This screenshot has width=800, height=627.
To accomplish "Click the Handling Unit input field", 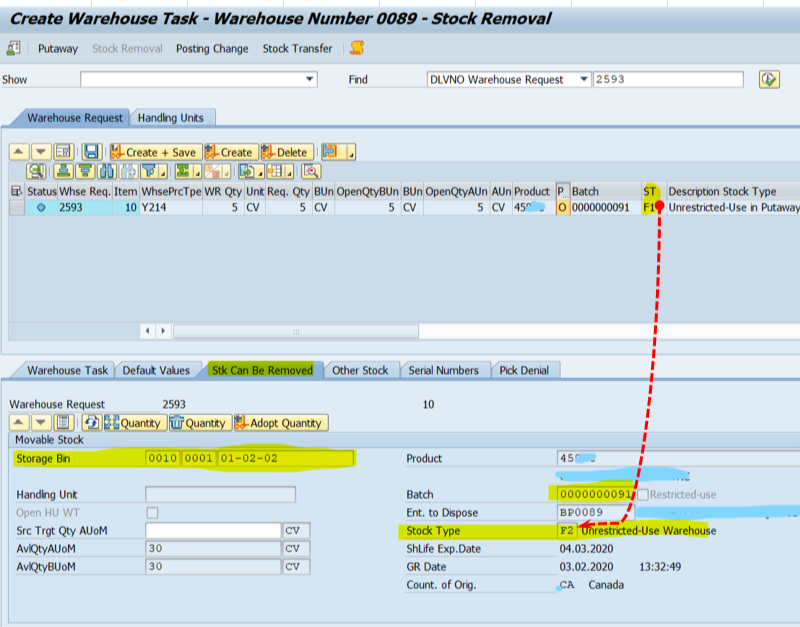I will (x=220, y=494).
